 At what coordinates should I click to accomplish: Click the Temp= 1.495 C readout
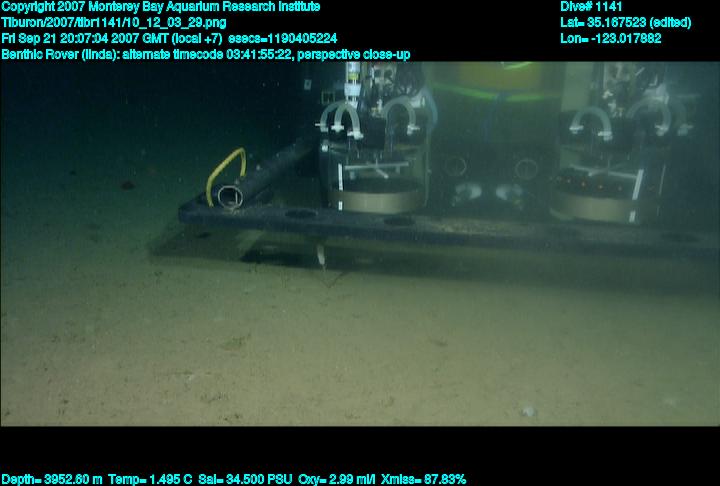[150, 480]
